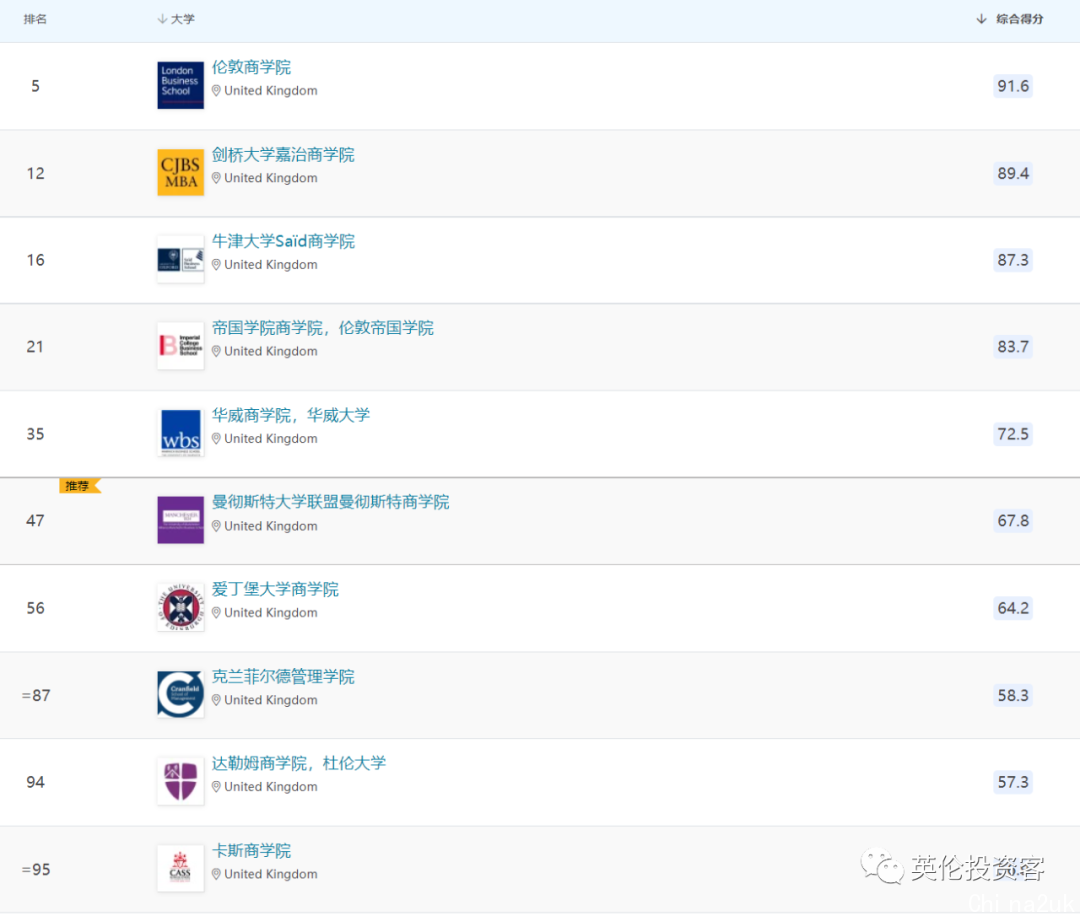Click the score 83.7
1080x916 pixels.
point(1012,347)
